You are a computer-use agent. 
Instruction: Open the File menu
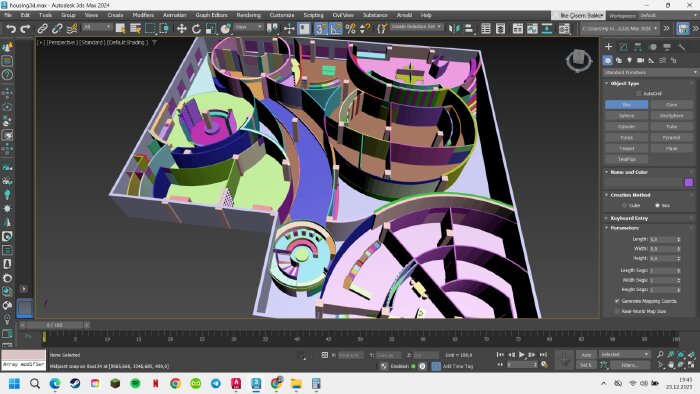(8, 15)
